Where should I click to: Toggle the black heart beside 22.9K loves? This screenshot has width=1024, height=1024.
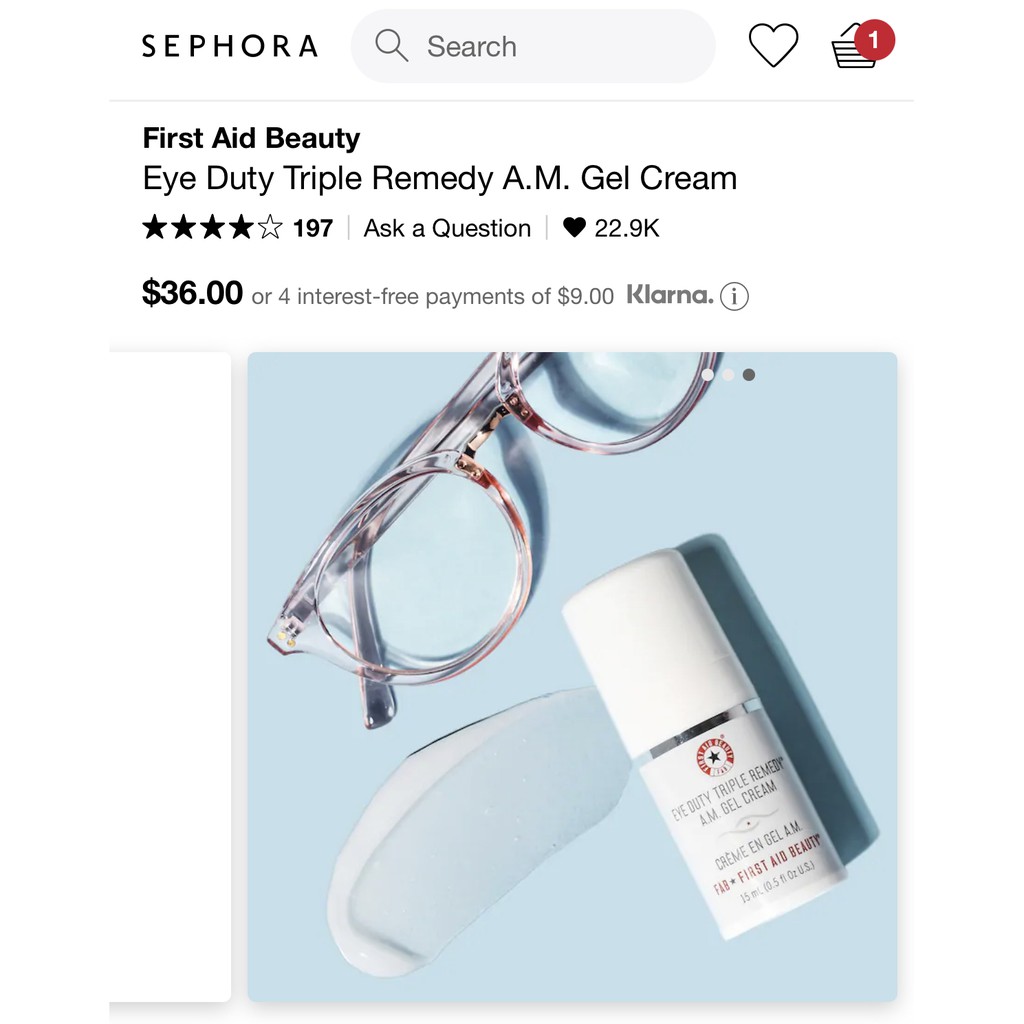pos(574,227)
